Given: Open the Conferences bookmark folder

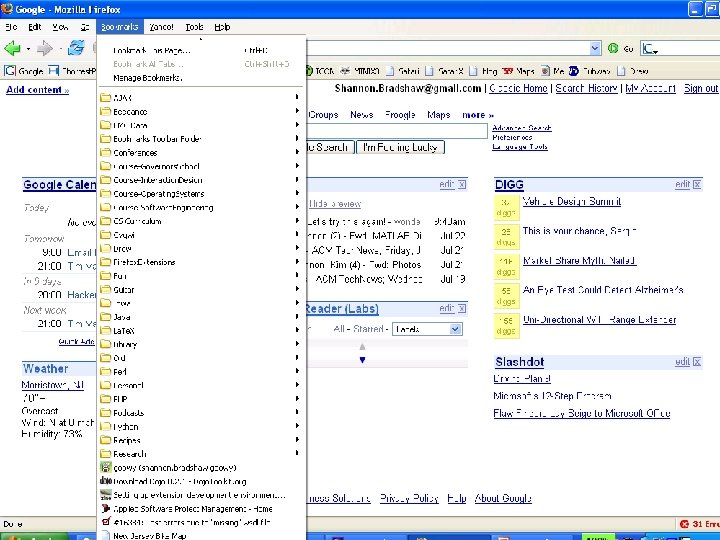Looking at the screenshot, I should click(200, 152).
